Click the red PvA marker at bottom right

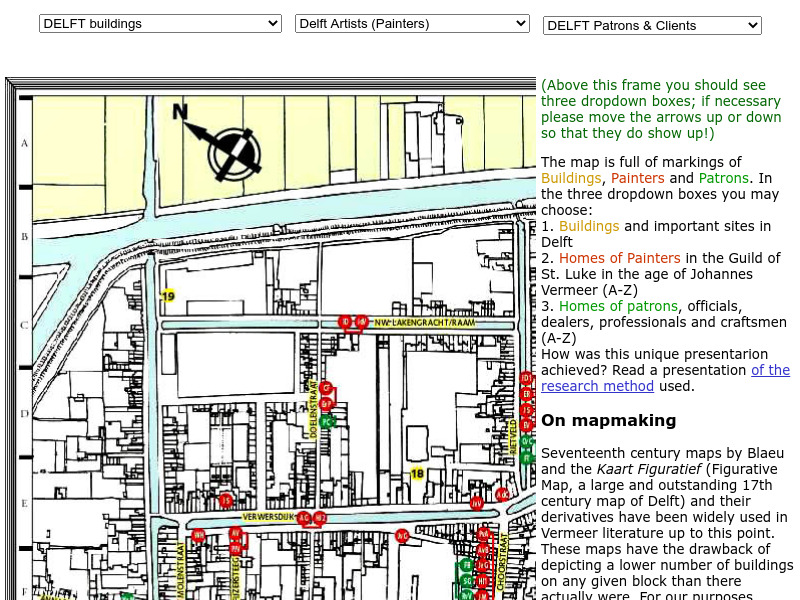click(484, 533)
